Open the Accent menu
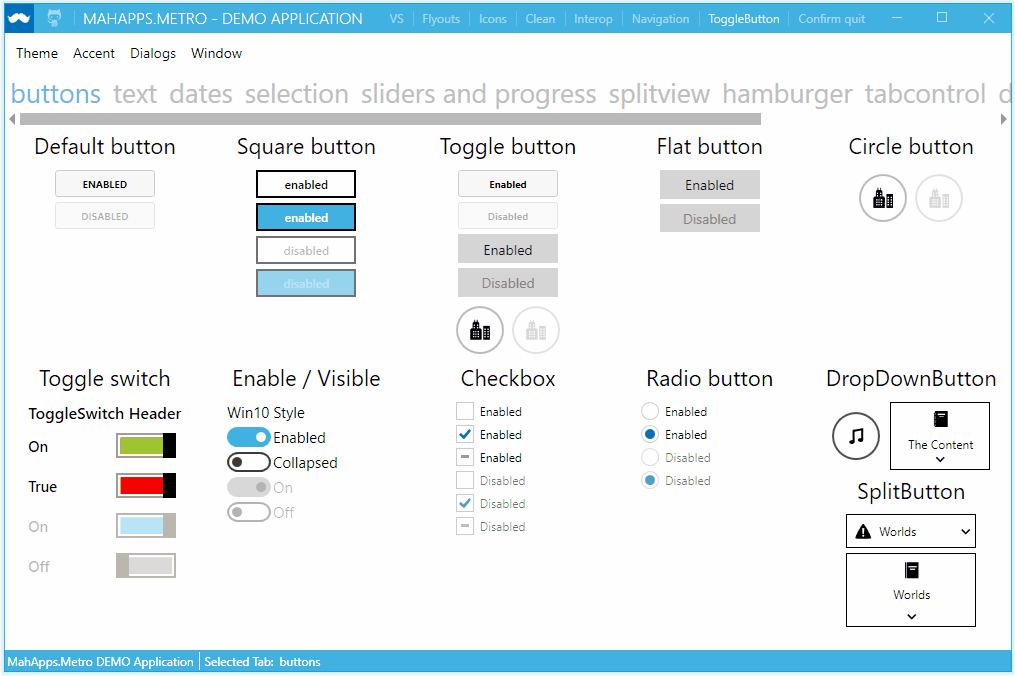 94,53
